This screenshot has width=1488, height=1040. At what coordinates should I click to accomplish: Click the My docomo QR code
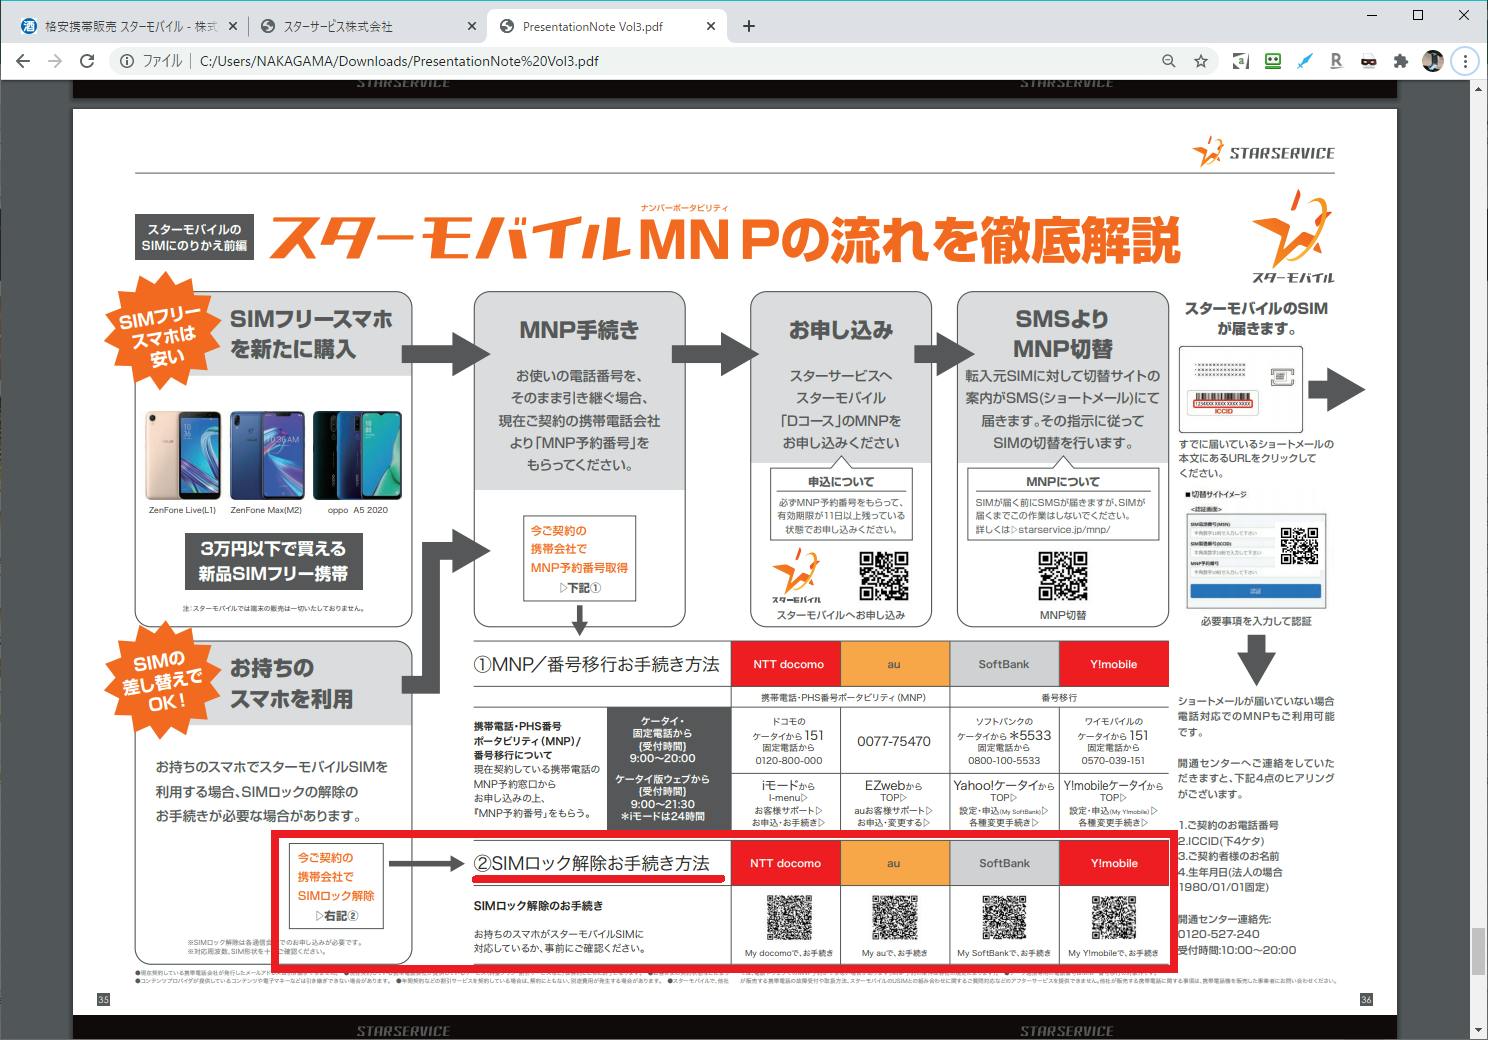[789, 918]
